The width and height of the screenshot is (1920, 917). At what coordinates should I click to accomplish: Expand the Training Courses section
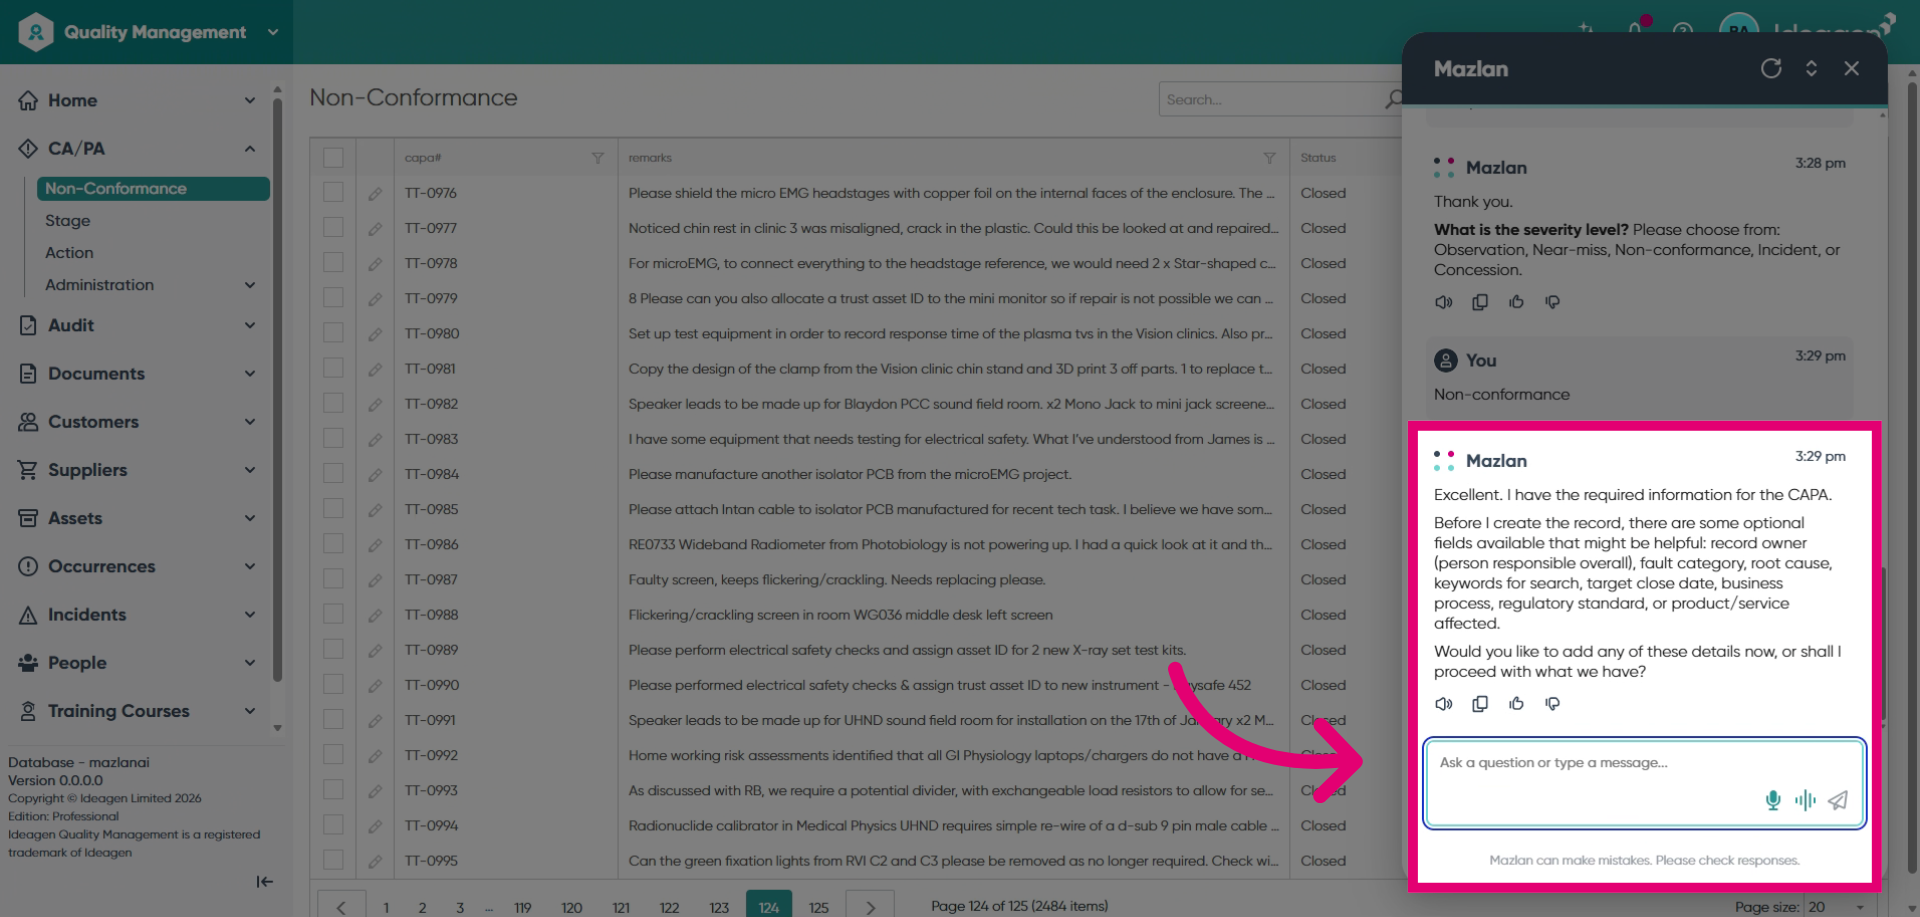(250, 711)
